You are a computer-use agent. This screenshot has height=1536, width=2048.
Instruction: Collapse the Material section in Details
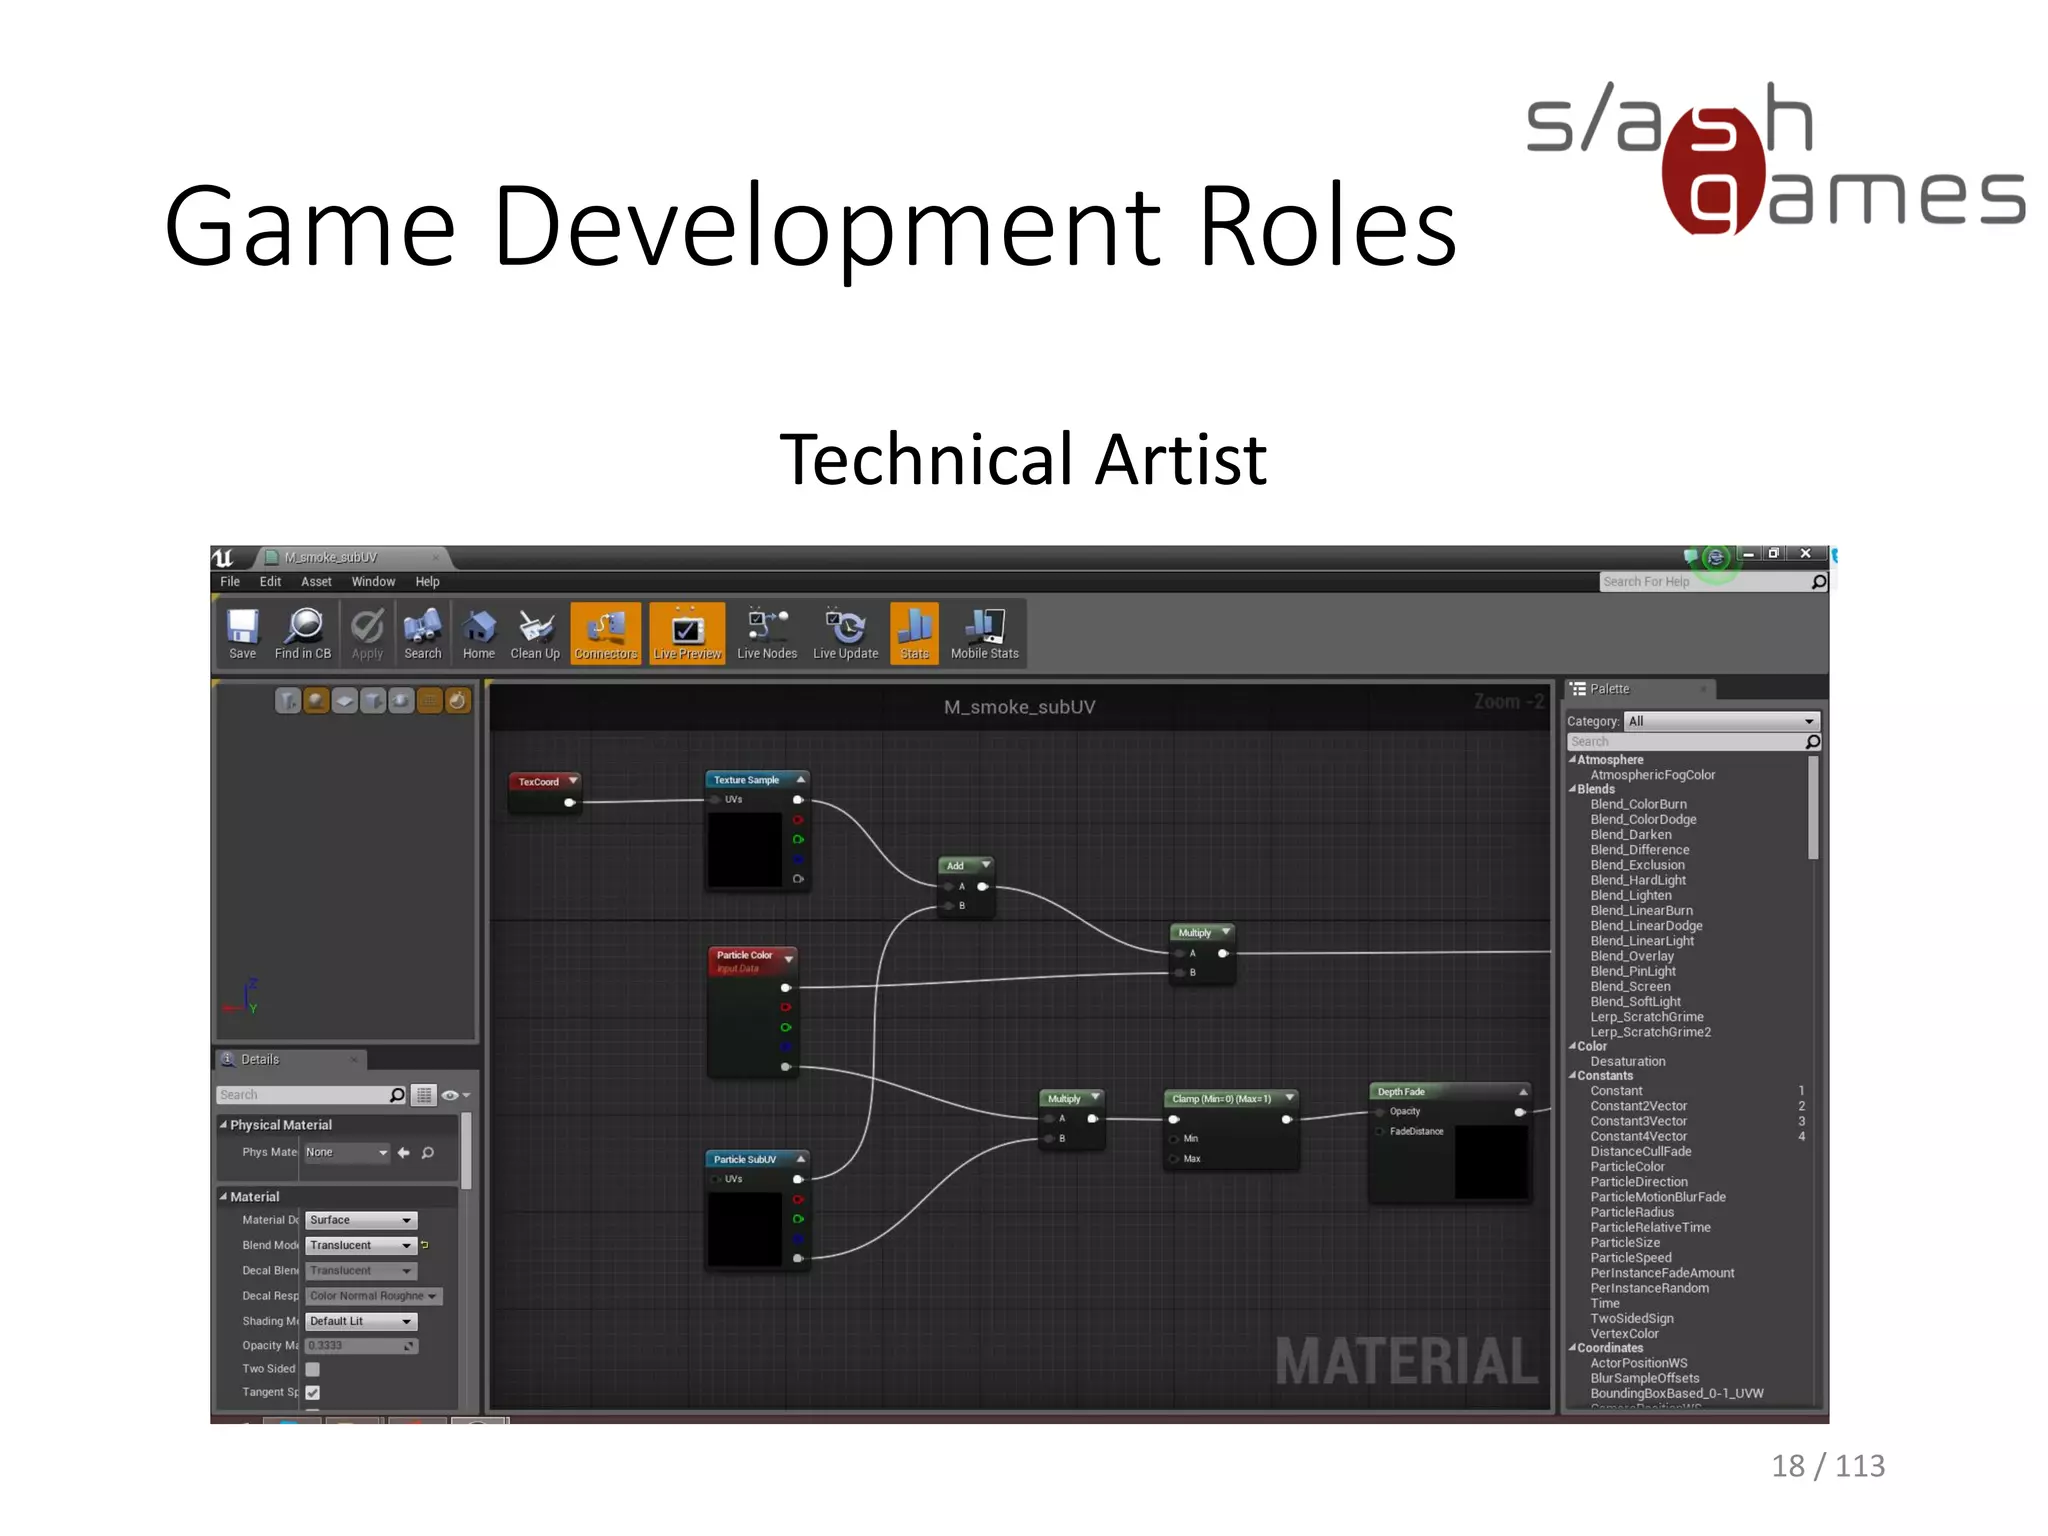(x=223, y=1197)
